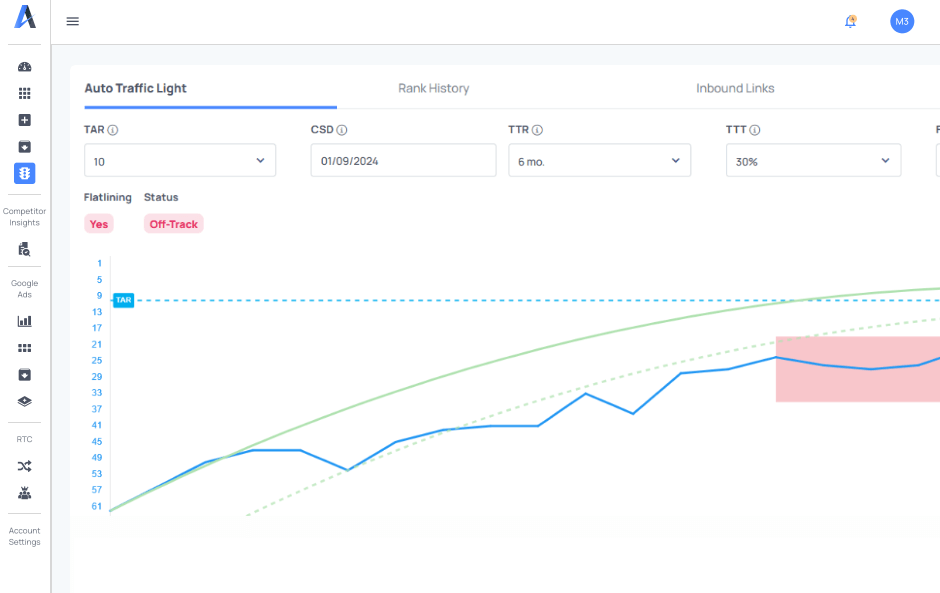Open the hamburger menu

[x=73, y=22]
